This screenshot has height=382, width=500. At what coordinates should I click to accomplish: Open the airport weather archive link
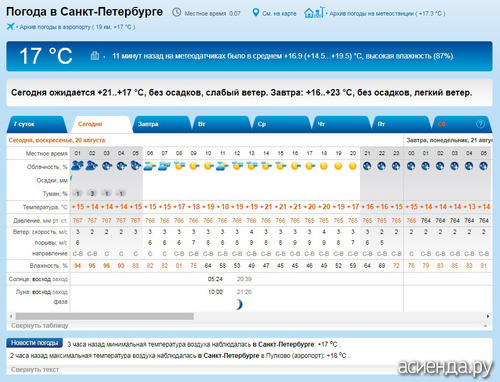click(77, 27)
